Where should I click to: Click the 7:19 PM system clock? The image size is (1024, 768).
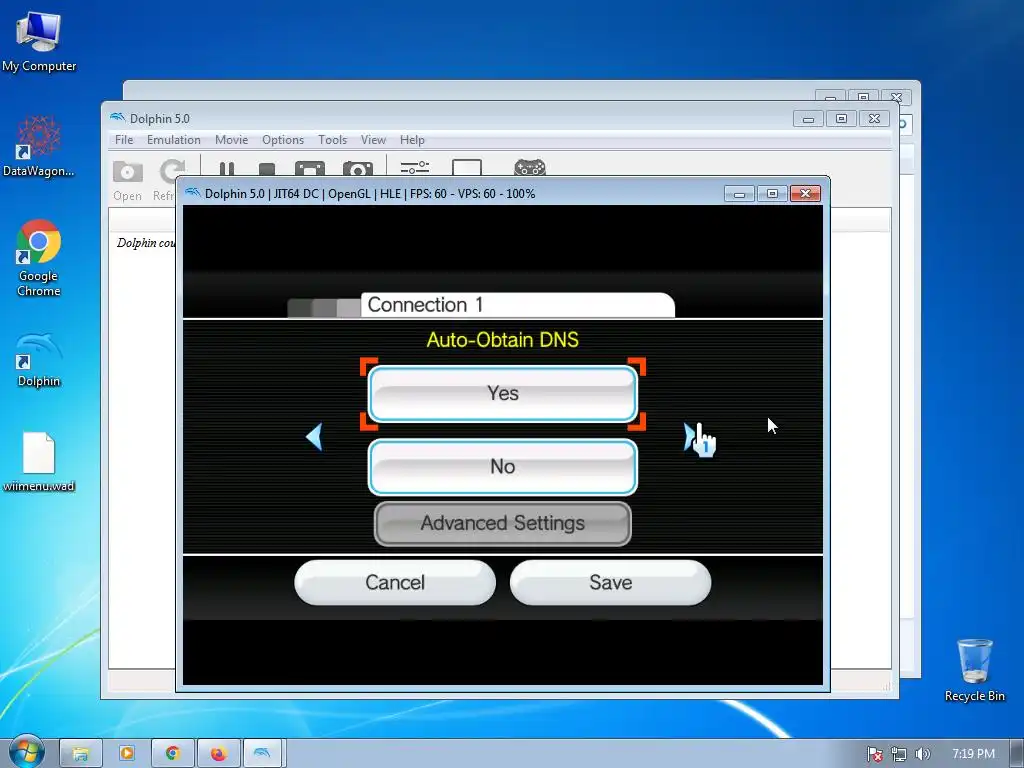[x=973, y=754]
